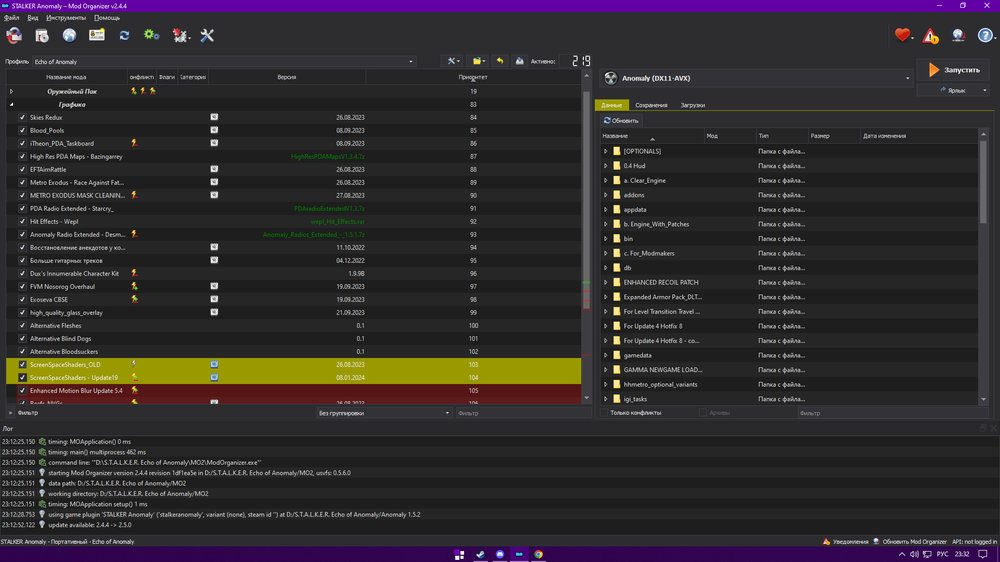
Task: Uncheck high_quality_glass_overlay mod
Action: point(22,313)
